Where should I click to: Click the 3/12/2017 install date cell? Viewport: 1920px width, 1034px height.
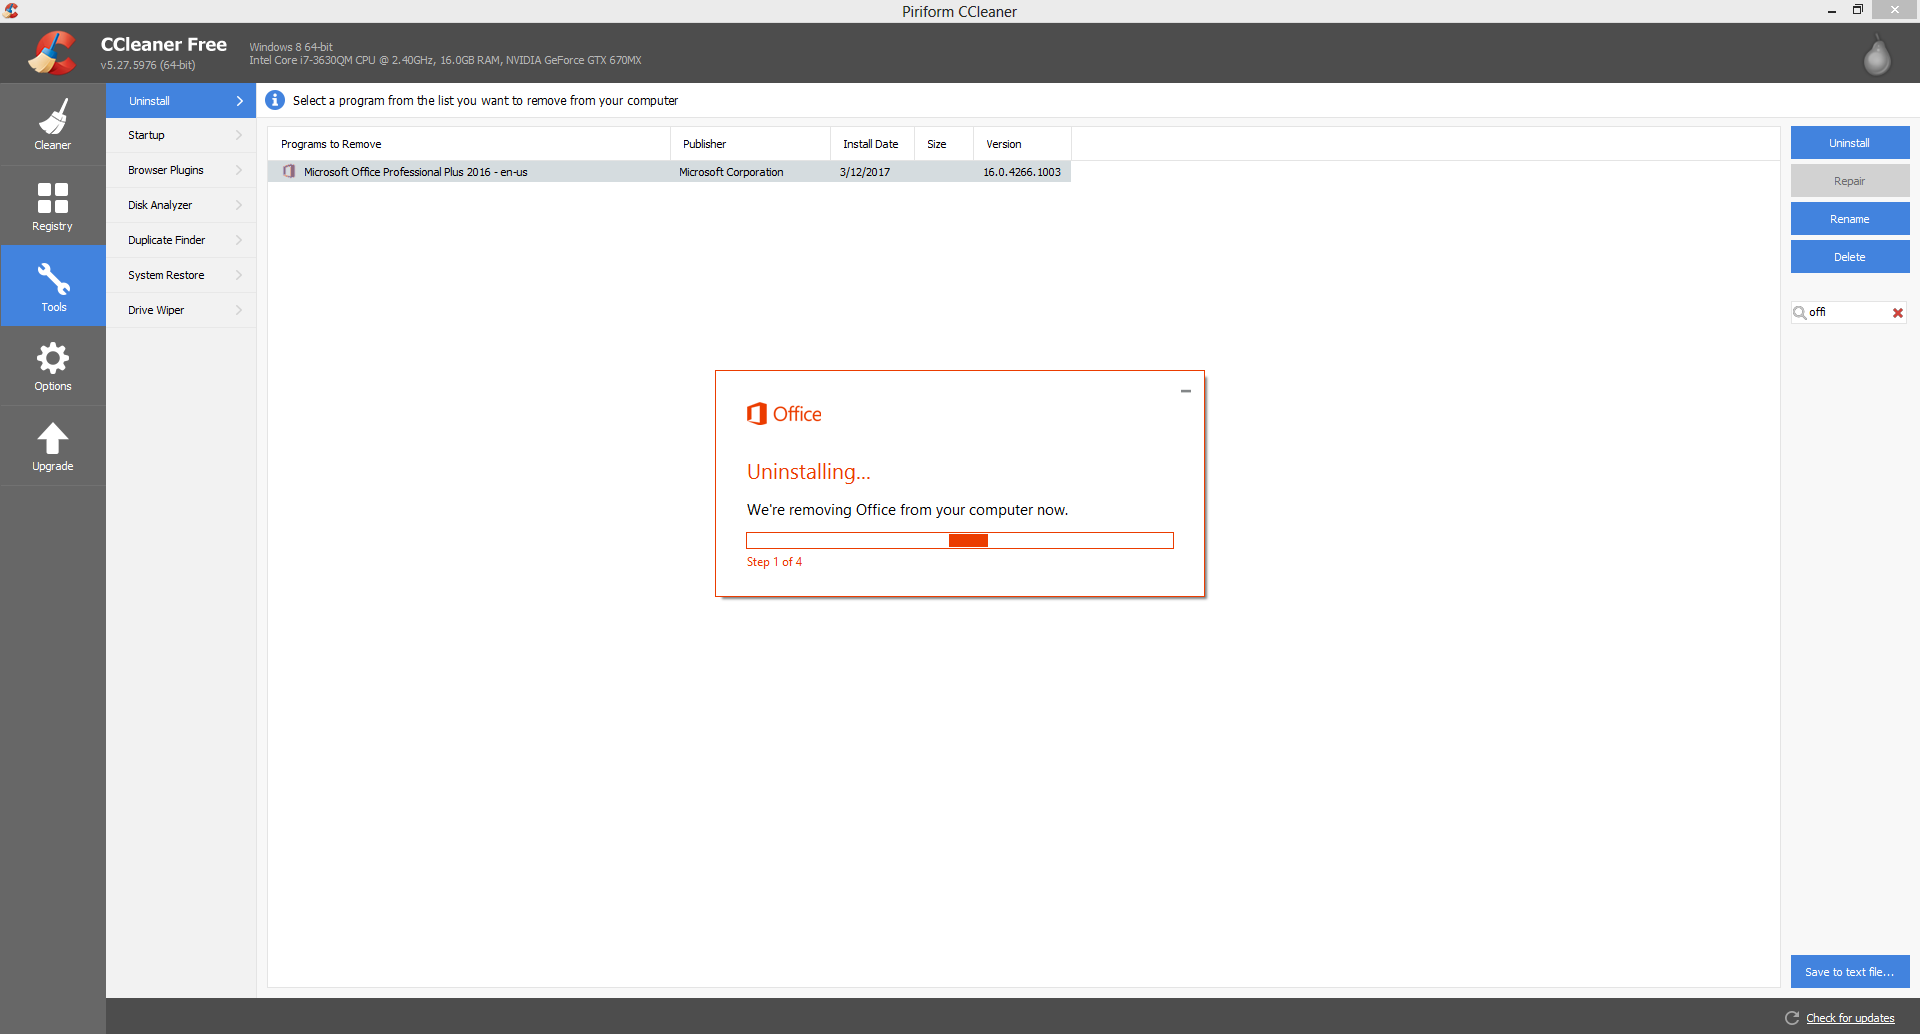coord(865,172)
